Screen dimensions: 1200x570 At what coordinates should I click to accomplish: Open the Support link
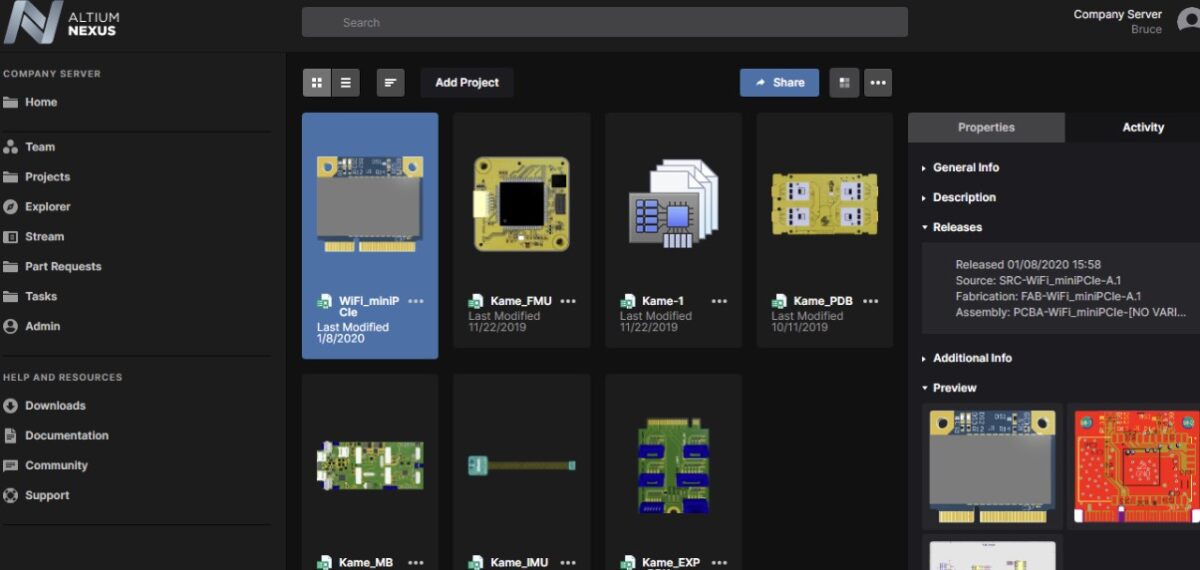click(x=47, y=496)
